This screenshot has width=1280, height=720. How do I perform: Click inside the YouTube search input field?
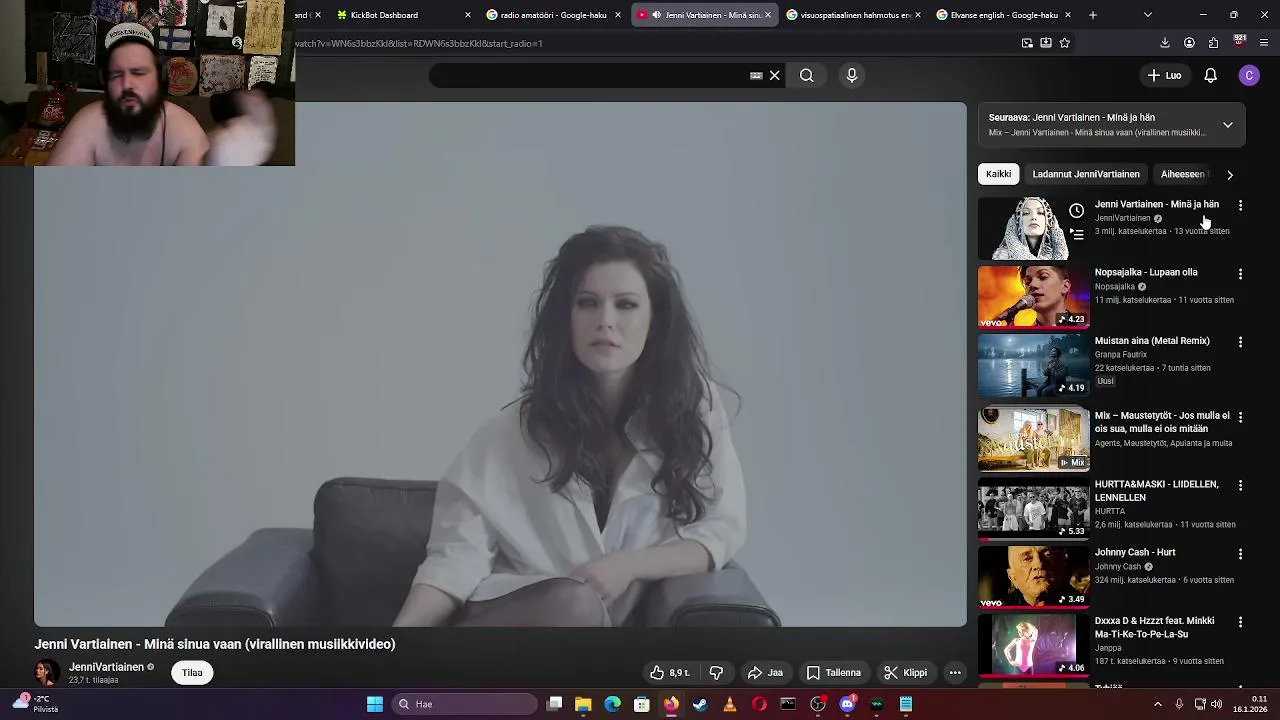590,75
